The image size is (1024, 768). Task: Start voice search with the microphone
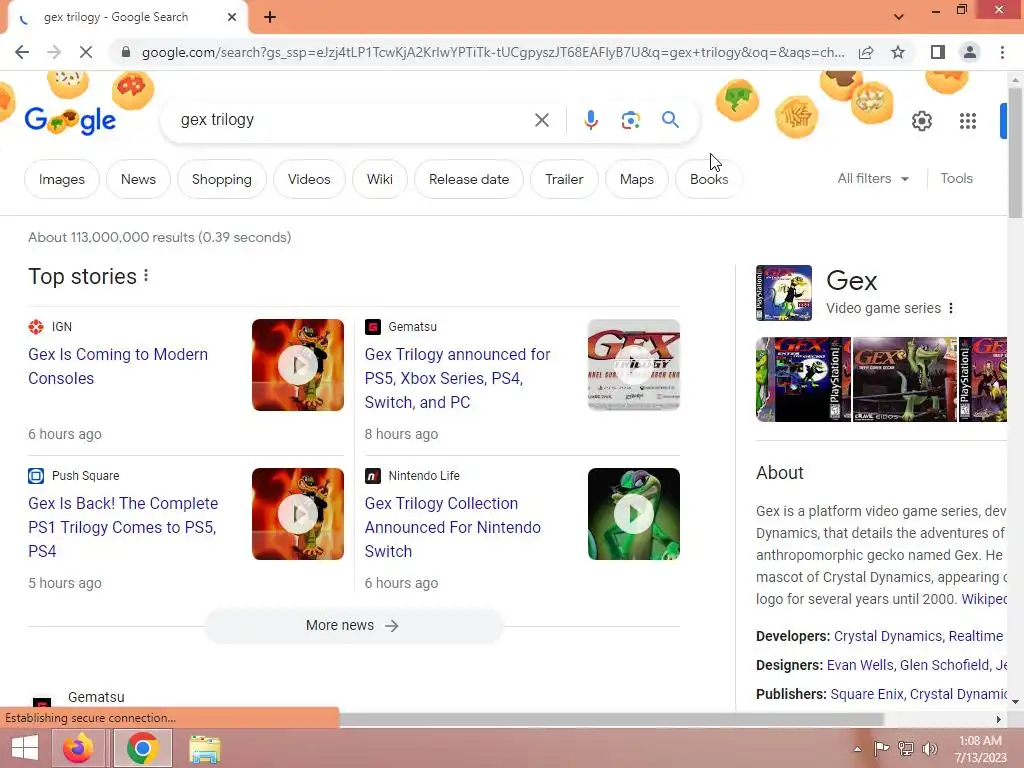pos(590,120)
